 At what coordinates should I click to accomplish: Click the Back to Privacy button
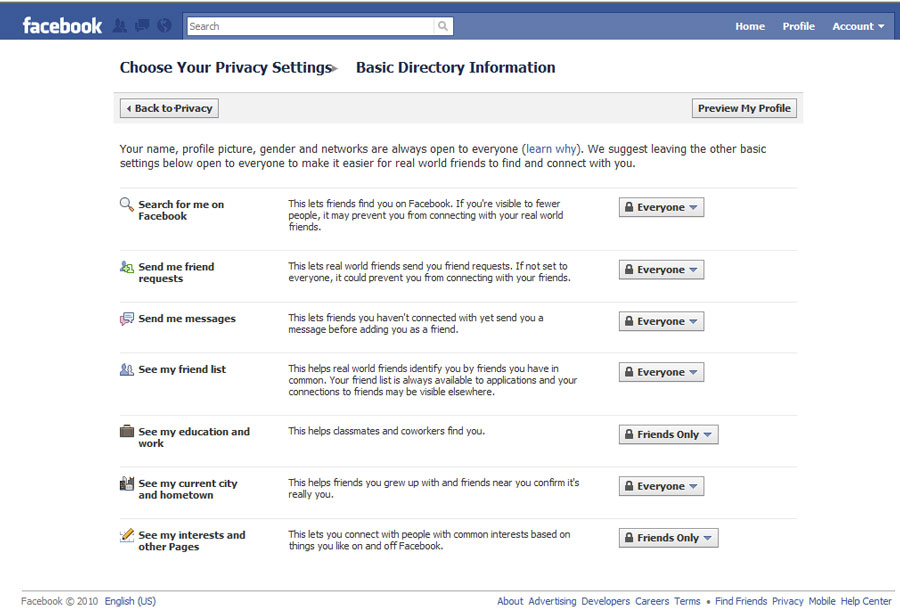coord(169,108)
